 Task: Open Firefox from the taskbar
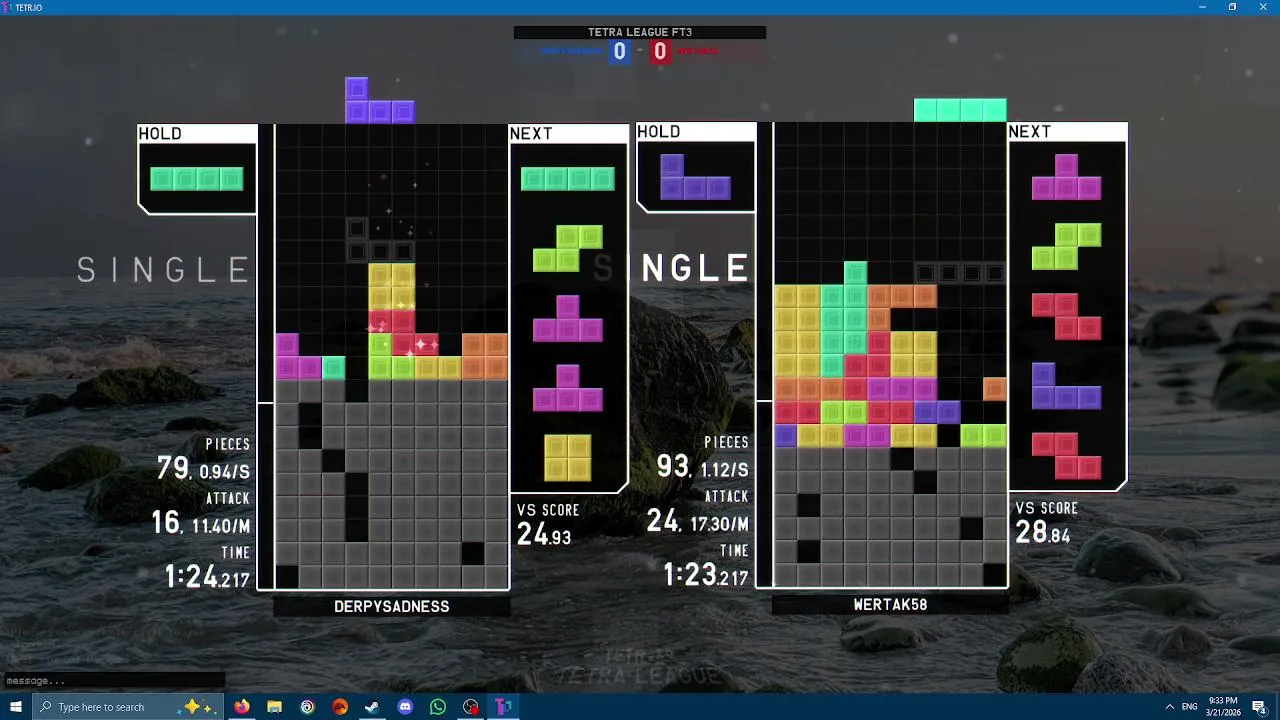(x=241, y=707)
